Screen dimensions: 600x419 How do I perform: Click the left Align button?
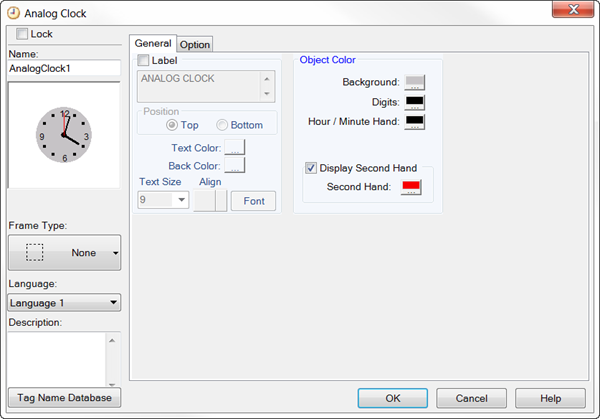204,200
